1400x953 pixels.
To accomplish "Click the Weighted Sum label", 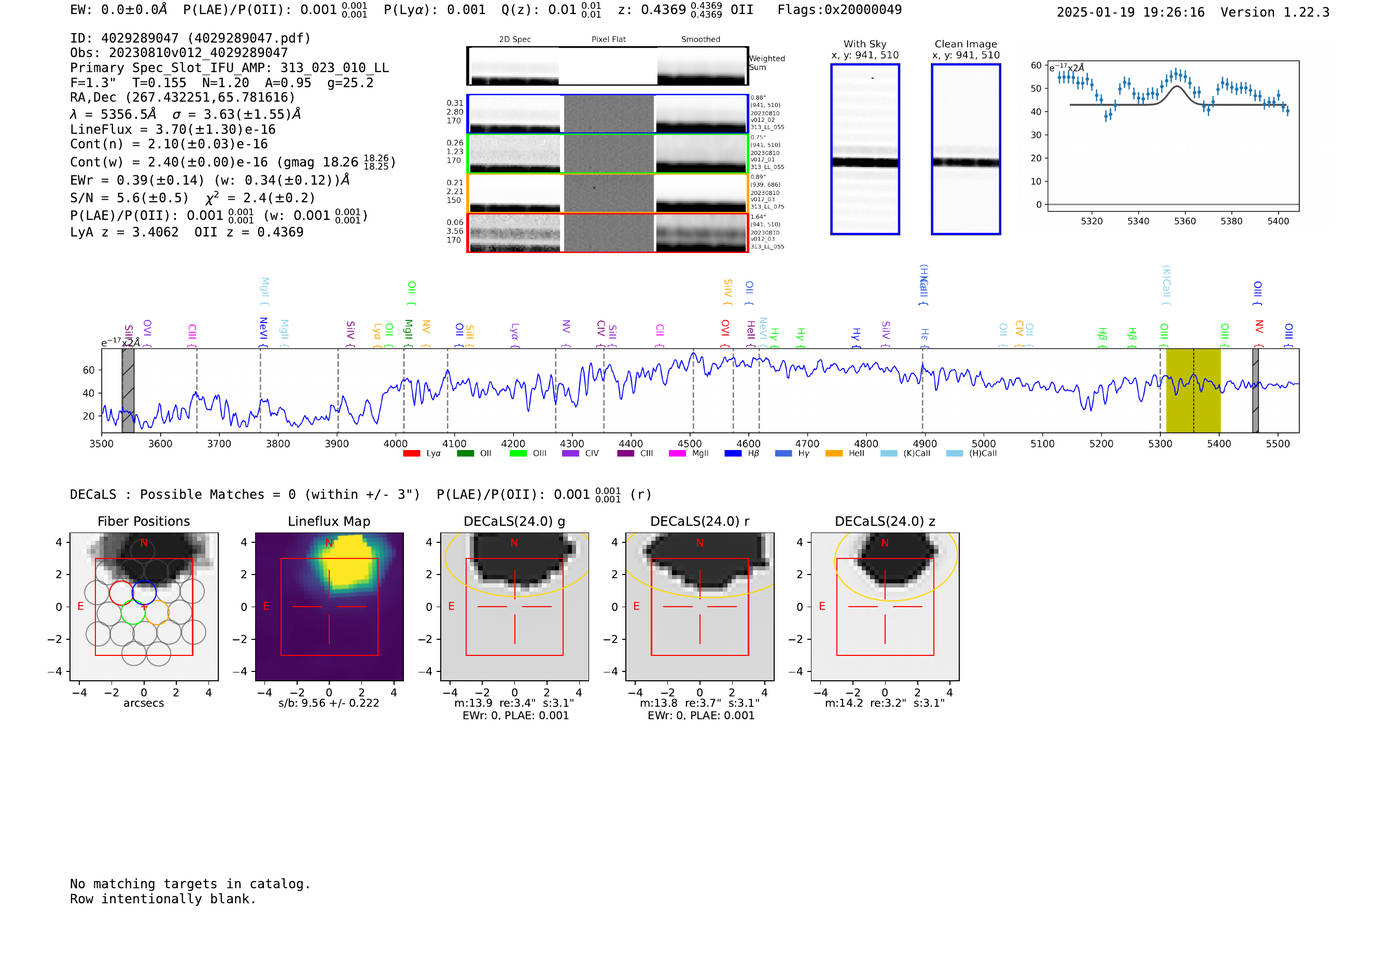I will pyautogui.click(x=767, y=63).
